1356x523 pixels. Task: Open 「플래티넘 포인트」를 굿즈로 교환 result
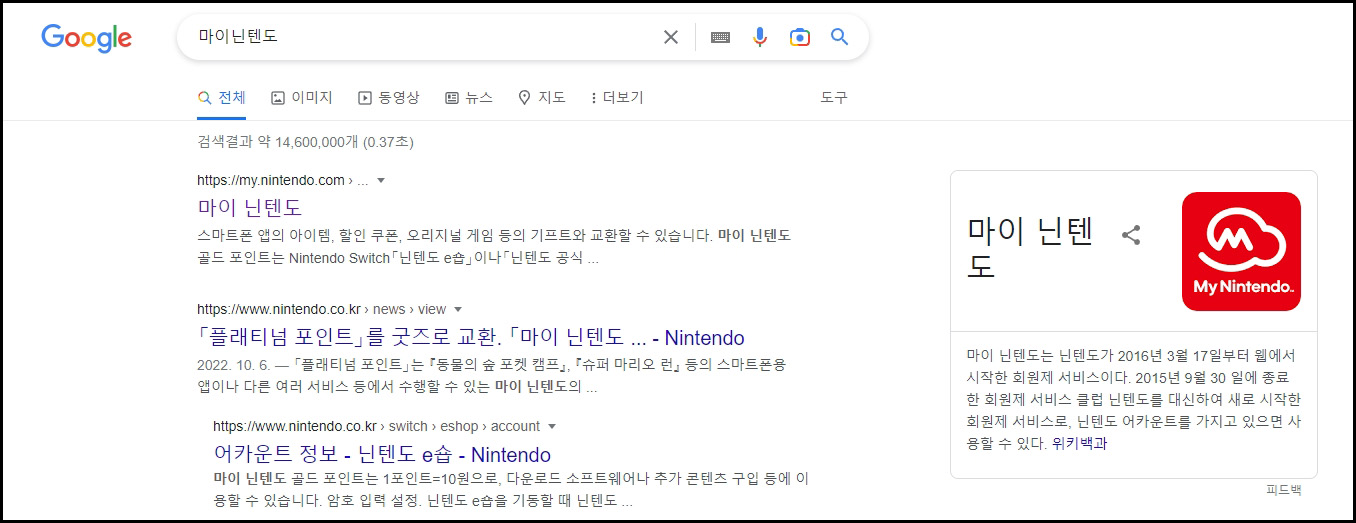(x=471, y=337)
